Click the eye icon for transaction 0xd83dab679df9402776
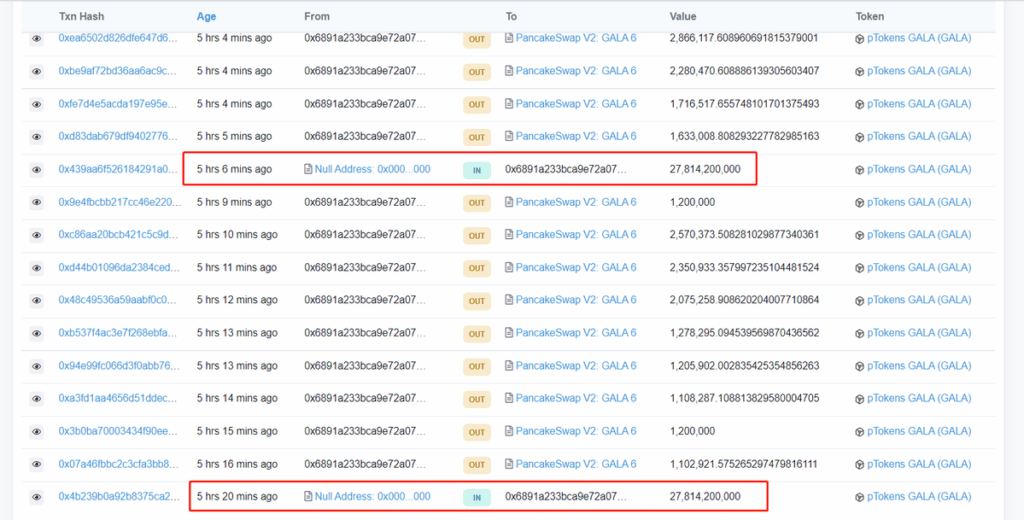 (37, 137)
